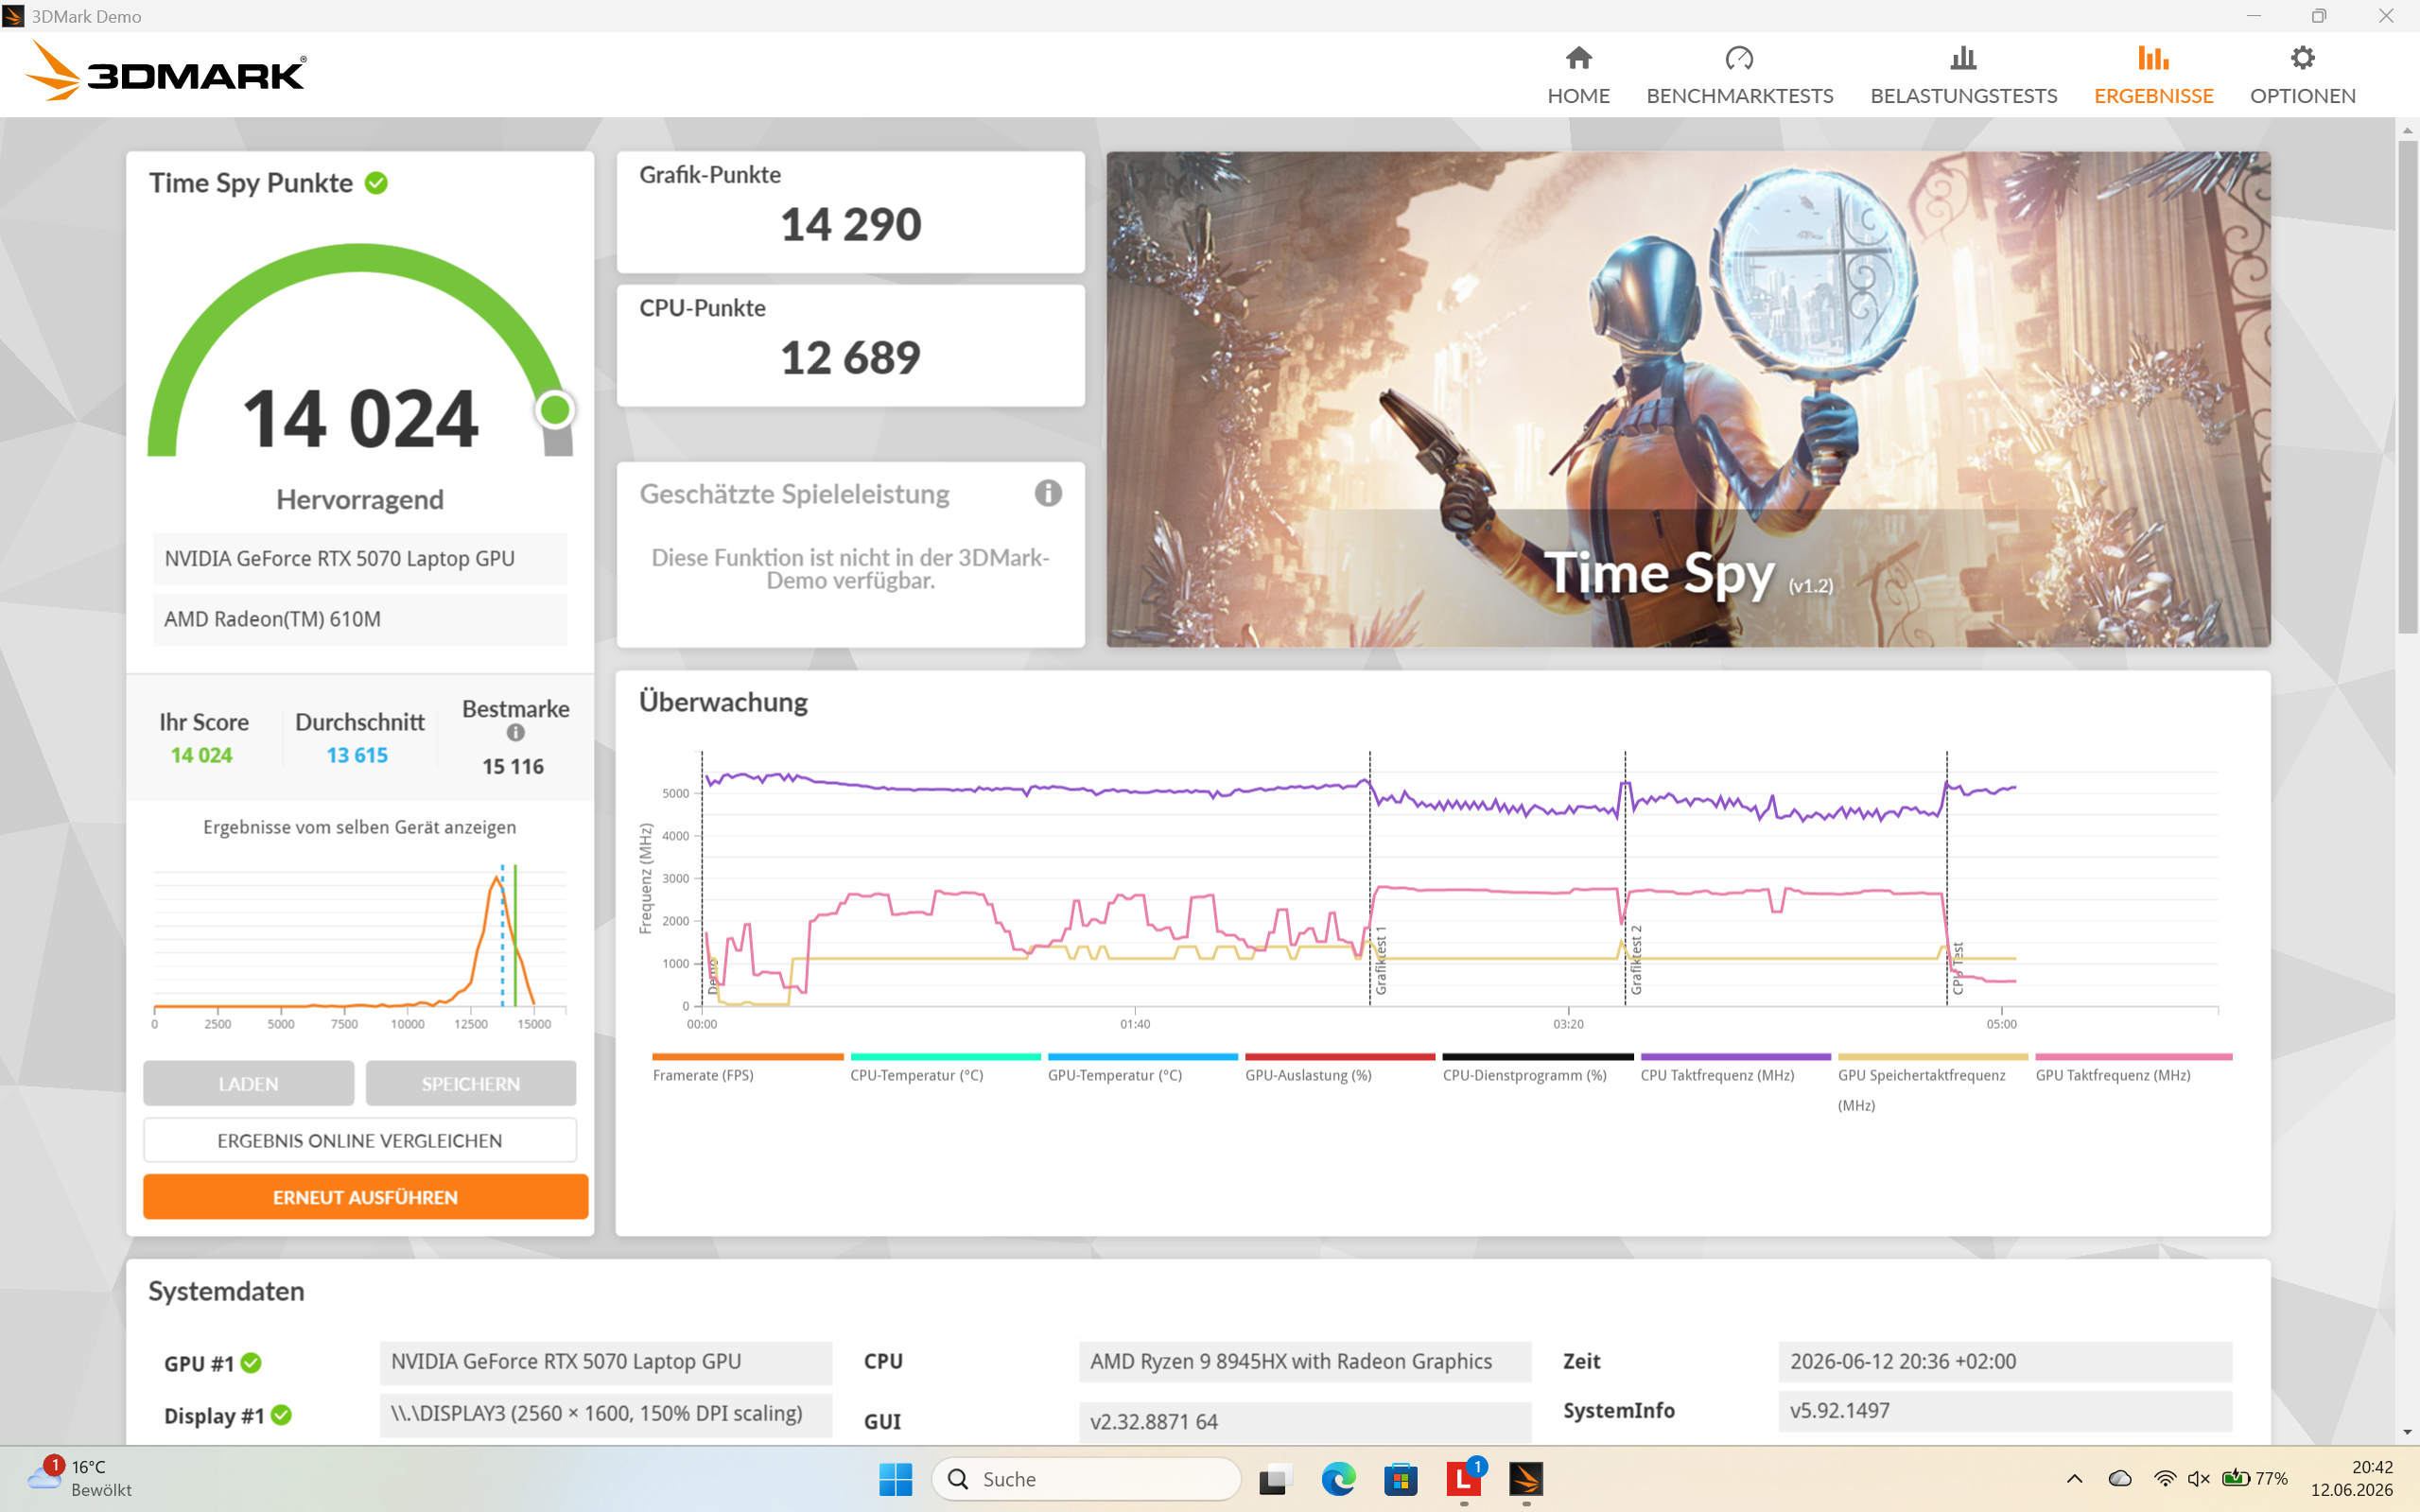This screenshot has height=1512, width=2420.
Task: Click the 3DMark logo
Action: 166,72
